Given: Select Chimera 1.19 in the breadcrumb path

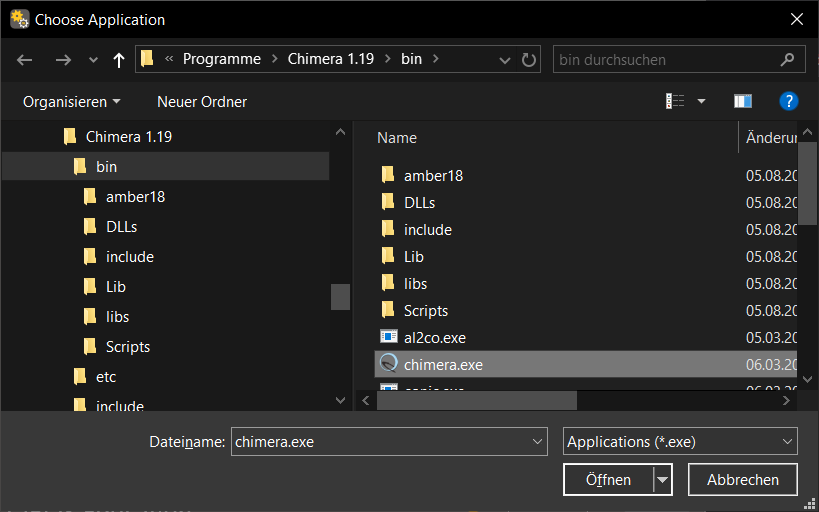Looking at the screenshot, I should click(x=331, y=59).
